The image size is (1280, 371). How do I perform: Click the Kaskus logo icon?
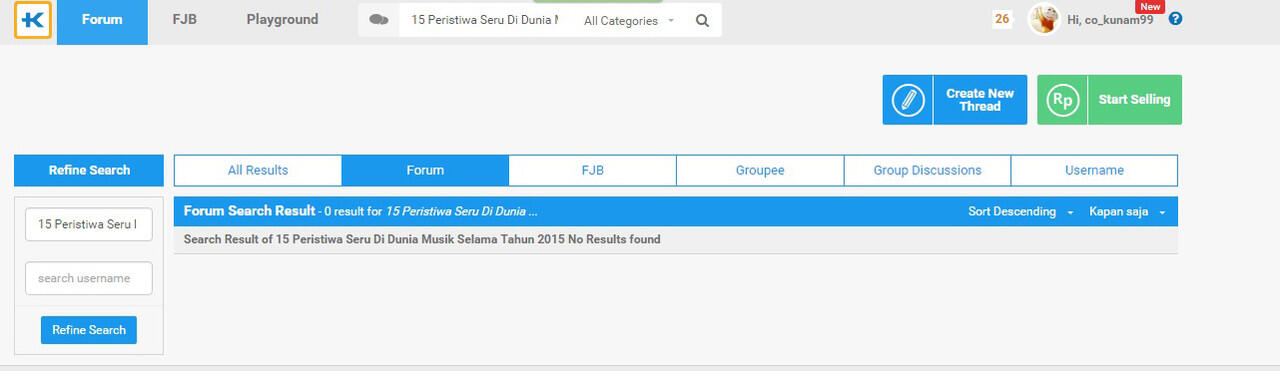coord(33,19)
